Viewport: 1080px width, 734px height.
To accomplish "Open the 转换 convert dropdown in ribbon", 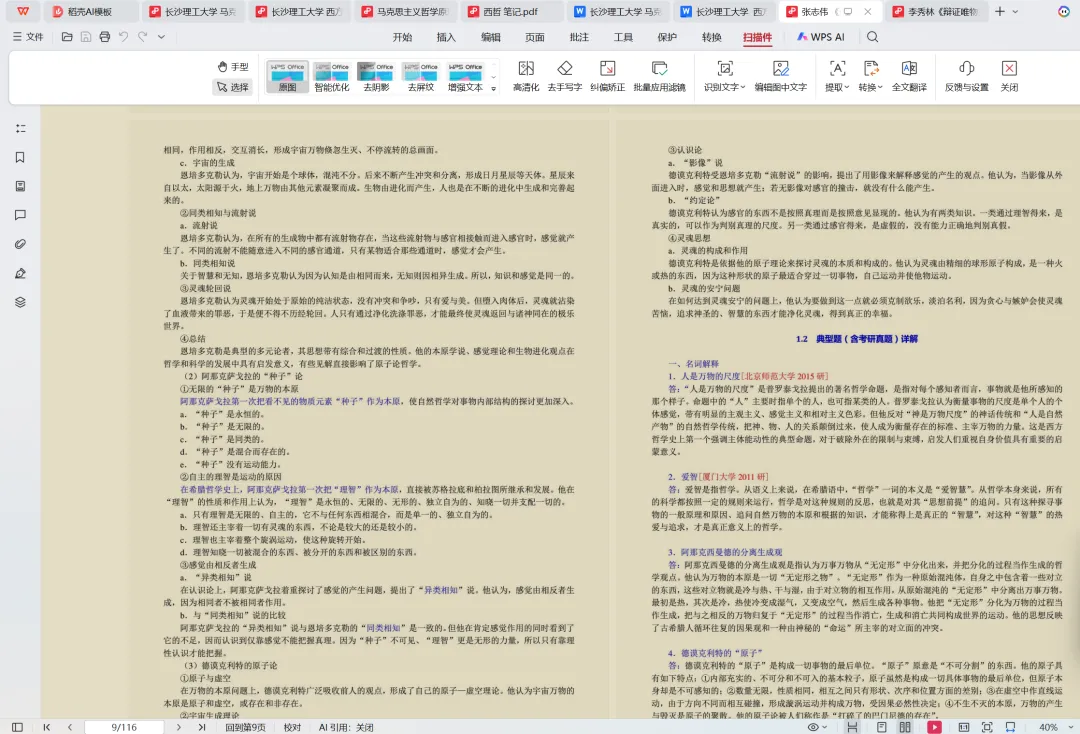I will pyautogui.click(x=871, y=76).
